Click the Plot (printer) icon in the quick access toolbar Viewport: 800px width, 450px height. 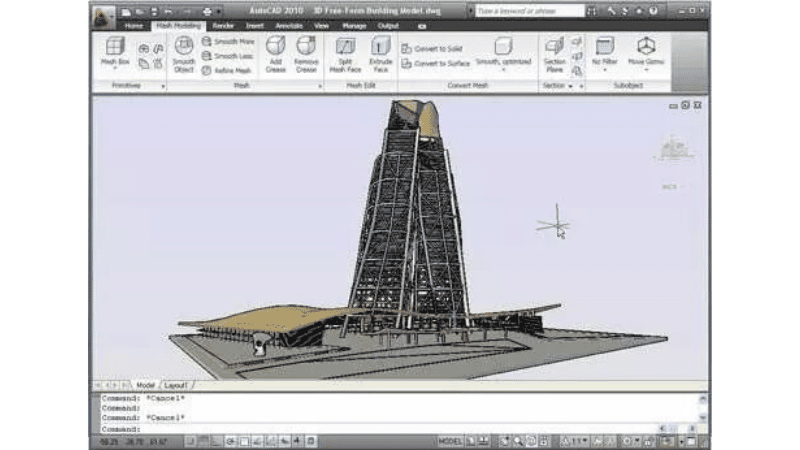tap(207, 11)
